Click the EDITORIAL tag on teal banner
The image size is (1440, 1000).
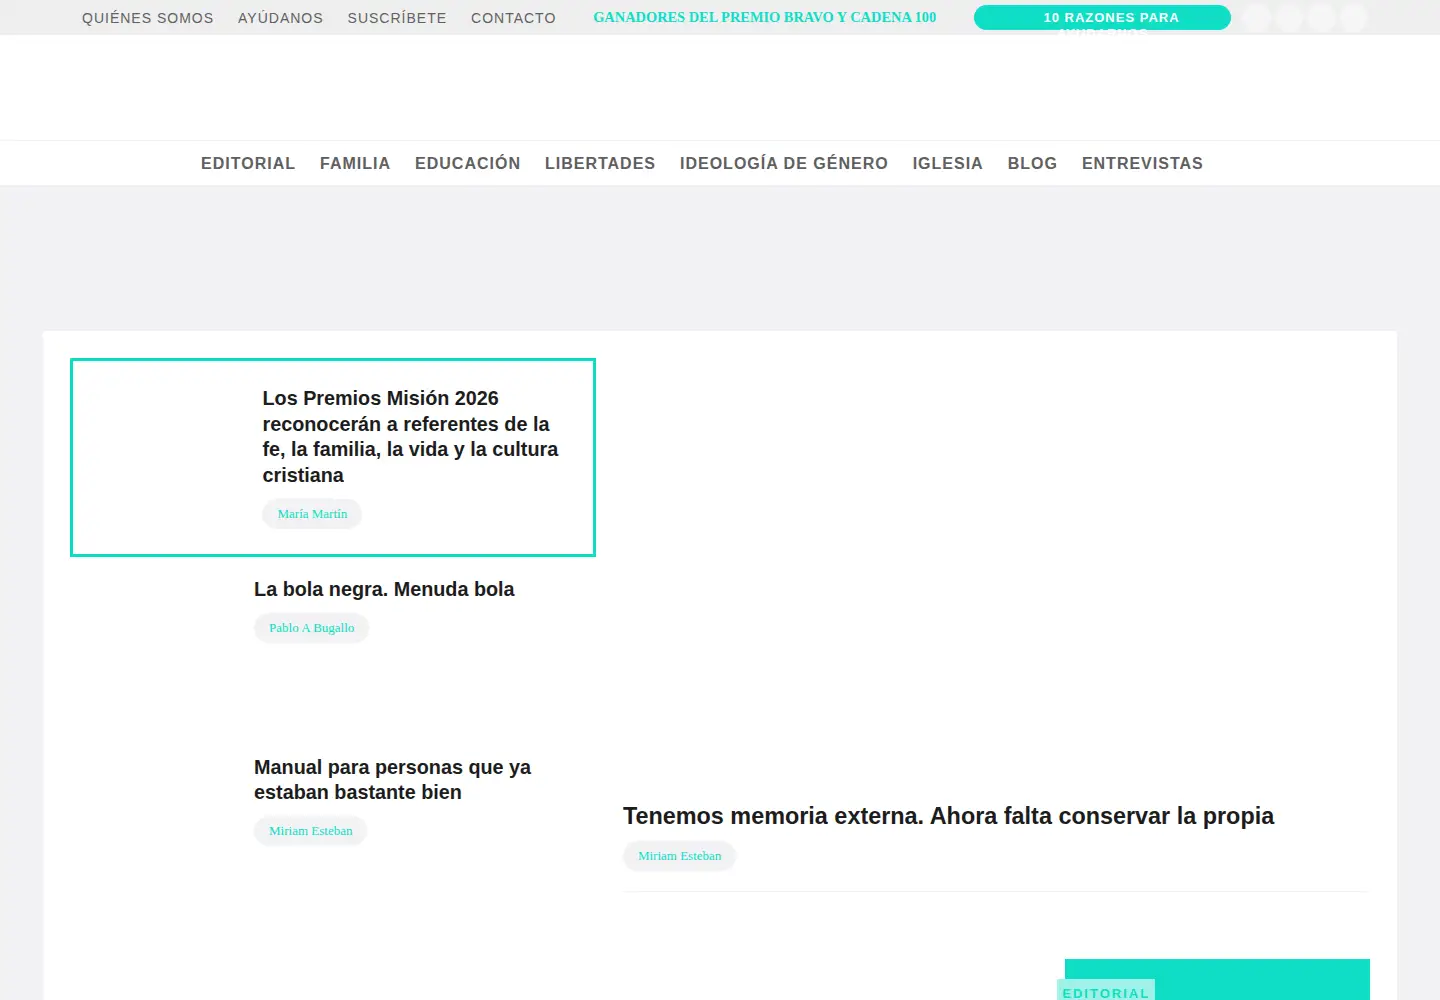[1106, 991]
